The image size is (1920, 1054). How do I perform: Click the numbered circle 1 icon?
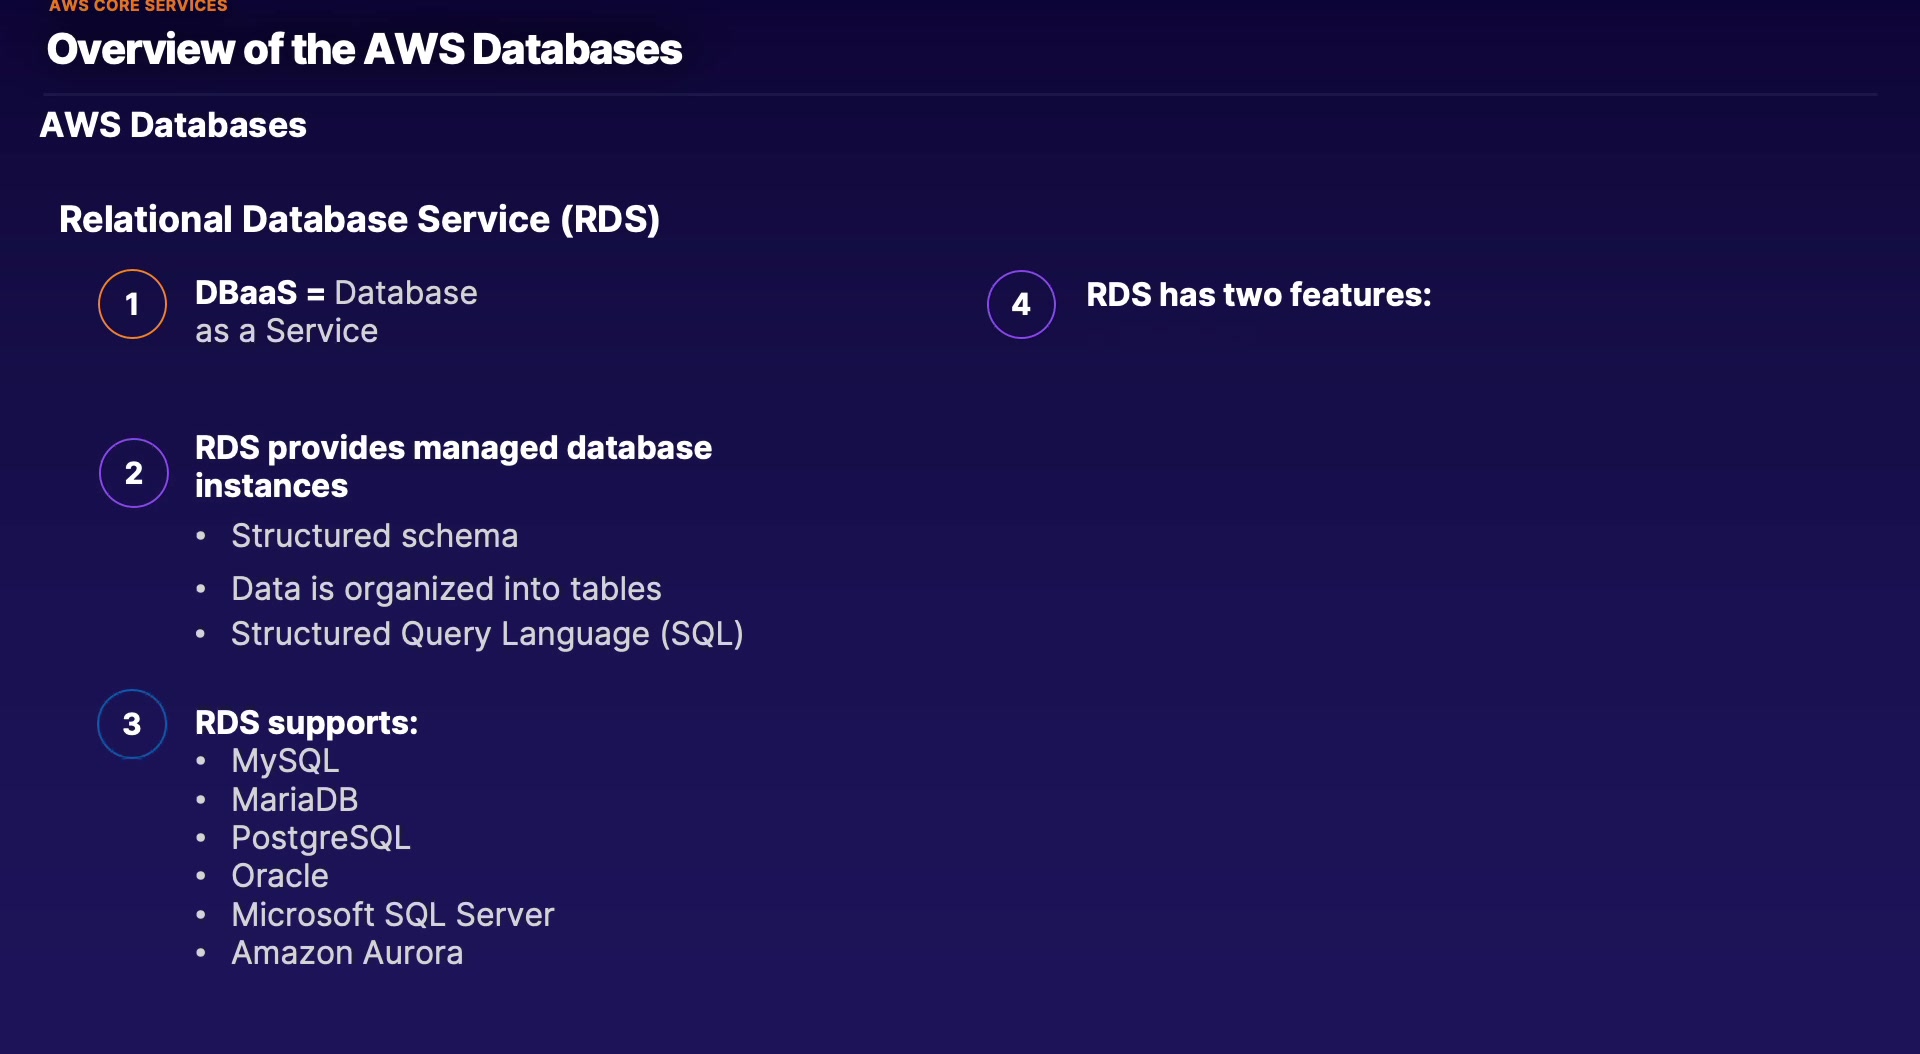pos(132,304)
